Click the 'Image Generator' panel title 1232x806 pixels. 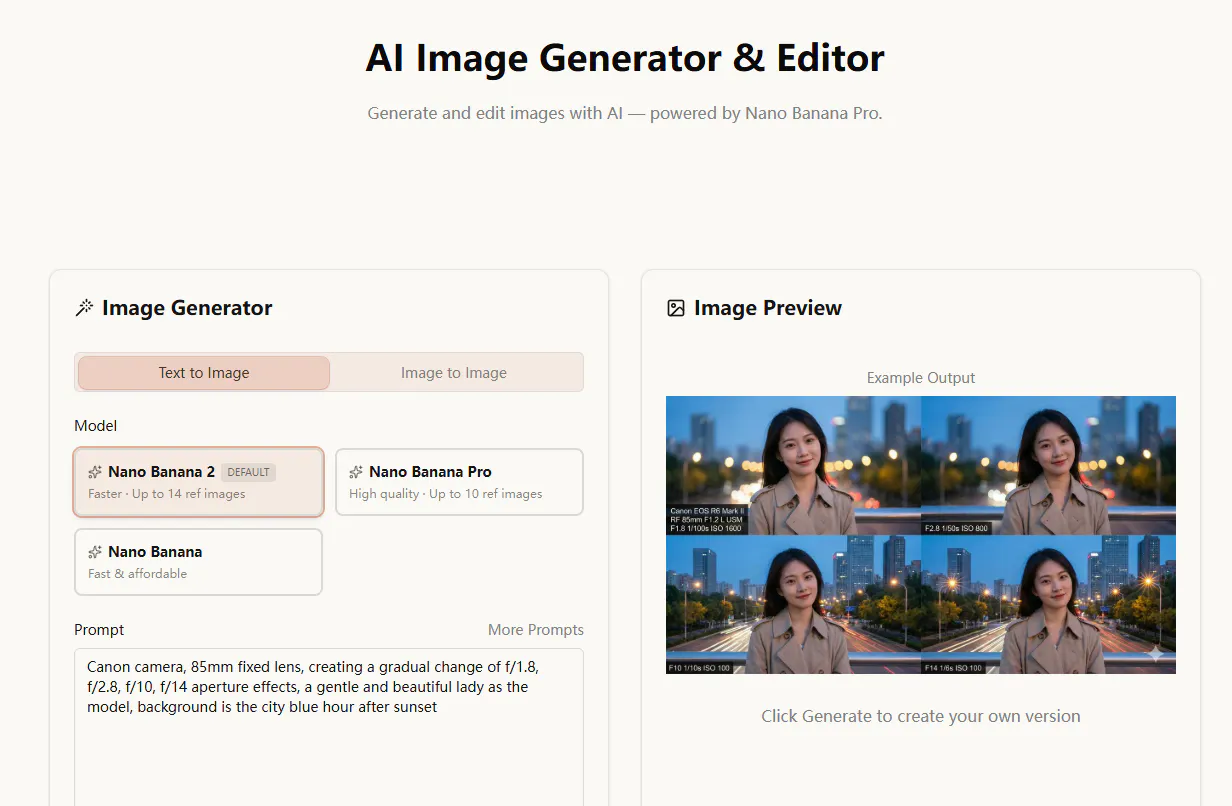click(x=187, y=308)
